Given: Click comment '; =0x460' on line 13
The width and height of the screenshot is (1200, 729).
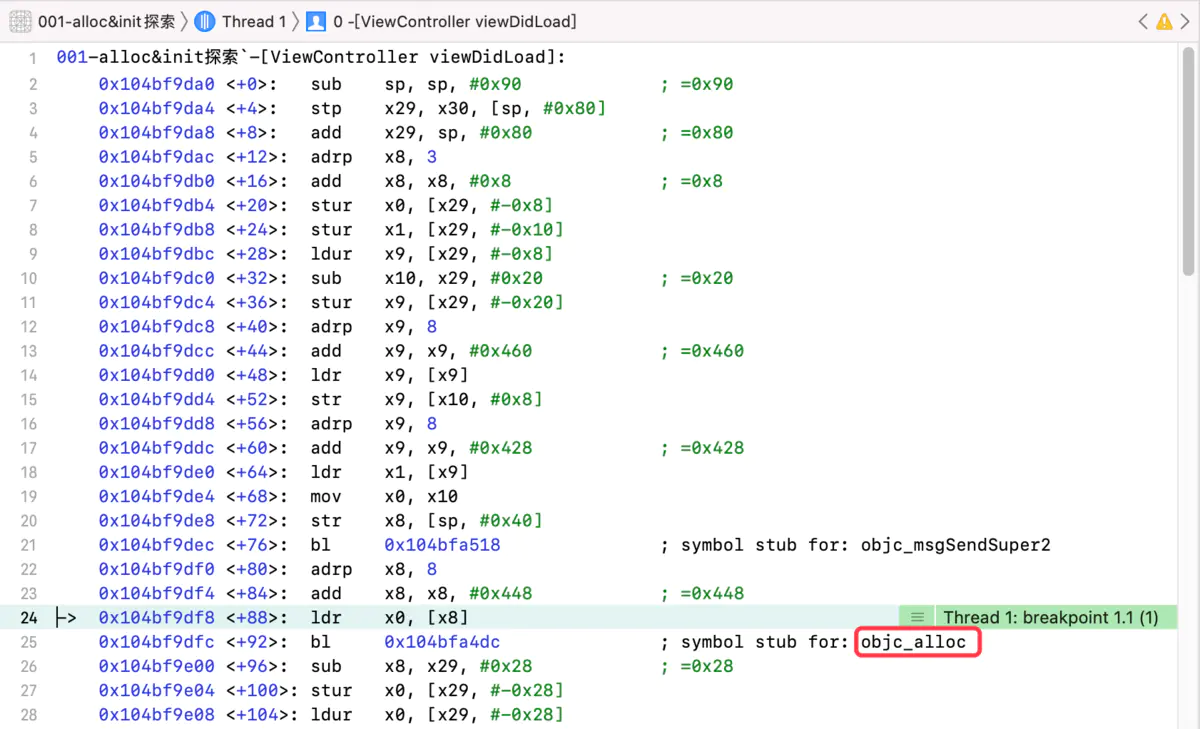Looking at the screenshot, I should (x=702, y=351).
